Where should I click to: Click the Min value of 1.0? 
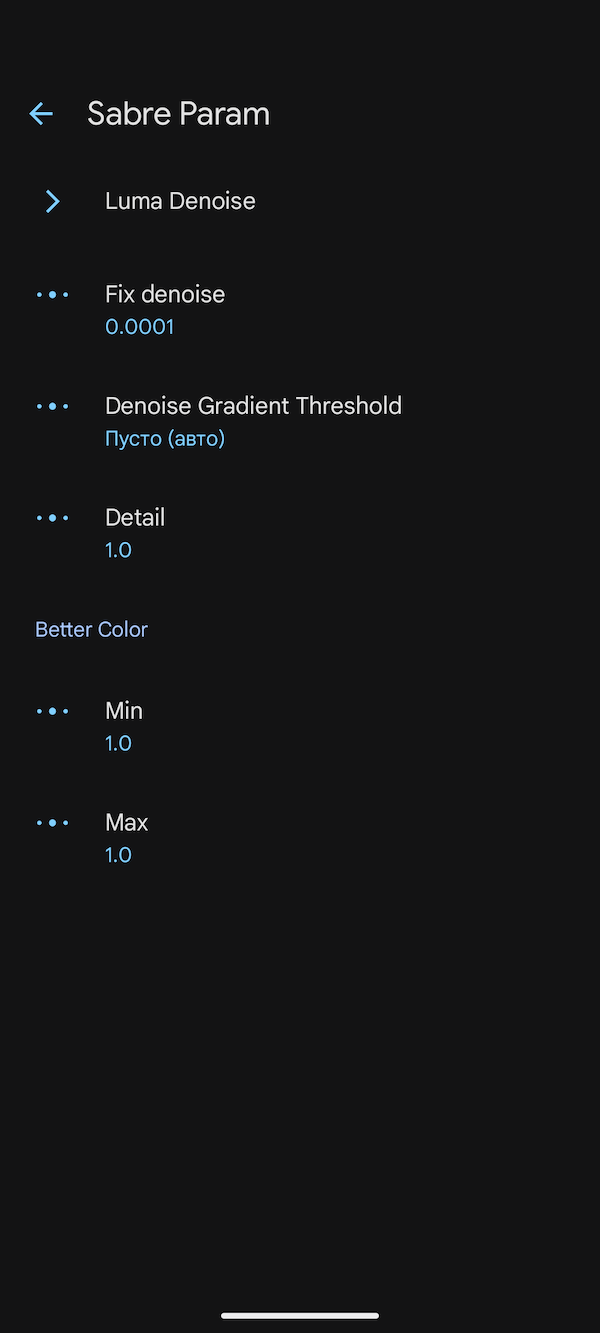coord(118,742)
